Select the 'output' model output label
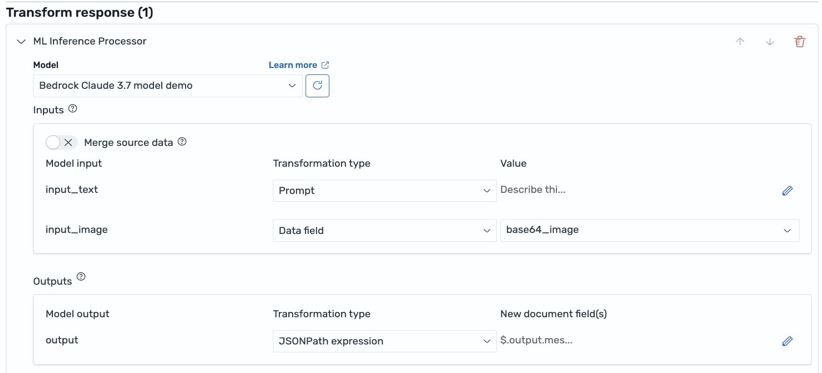Viewport: 822px width, 373px height. [x=62, y=340]
